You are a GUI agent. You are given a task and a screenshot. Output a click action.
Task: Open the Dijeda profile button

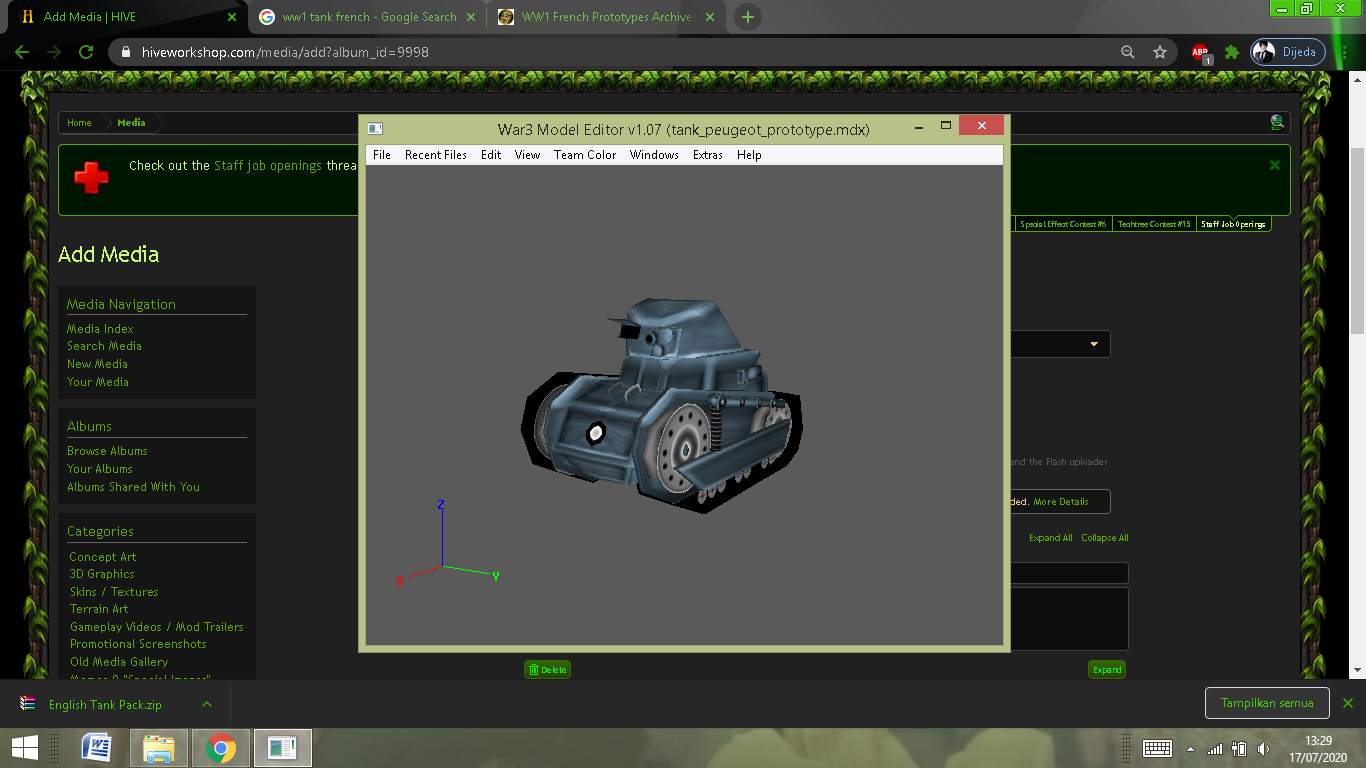click(x=1288, y=52)
